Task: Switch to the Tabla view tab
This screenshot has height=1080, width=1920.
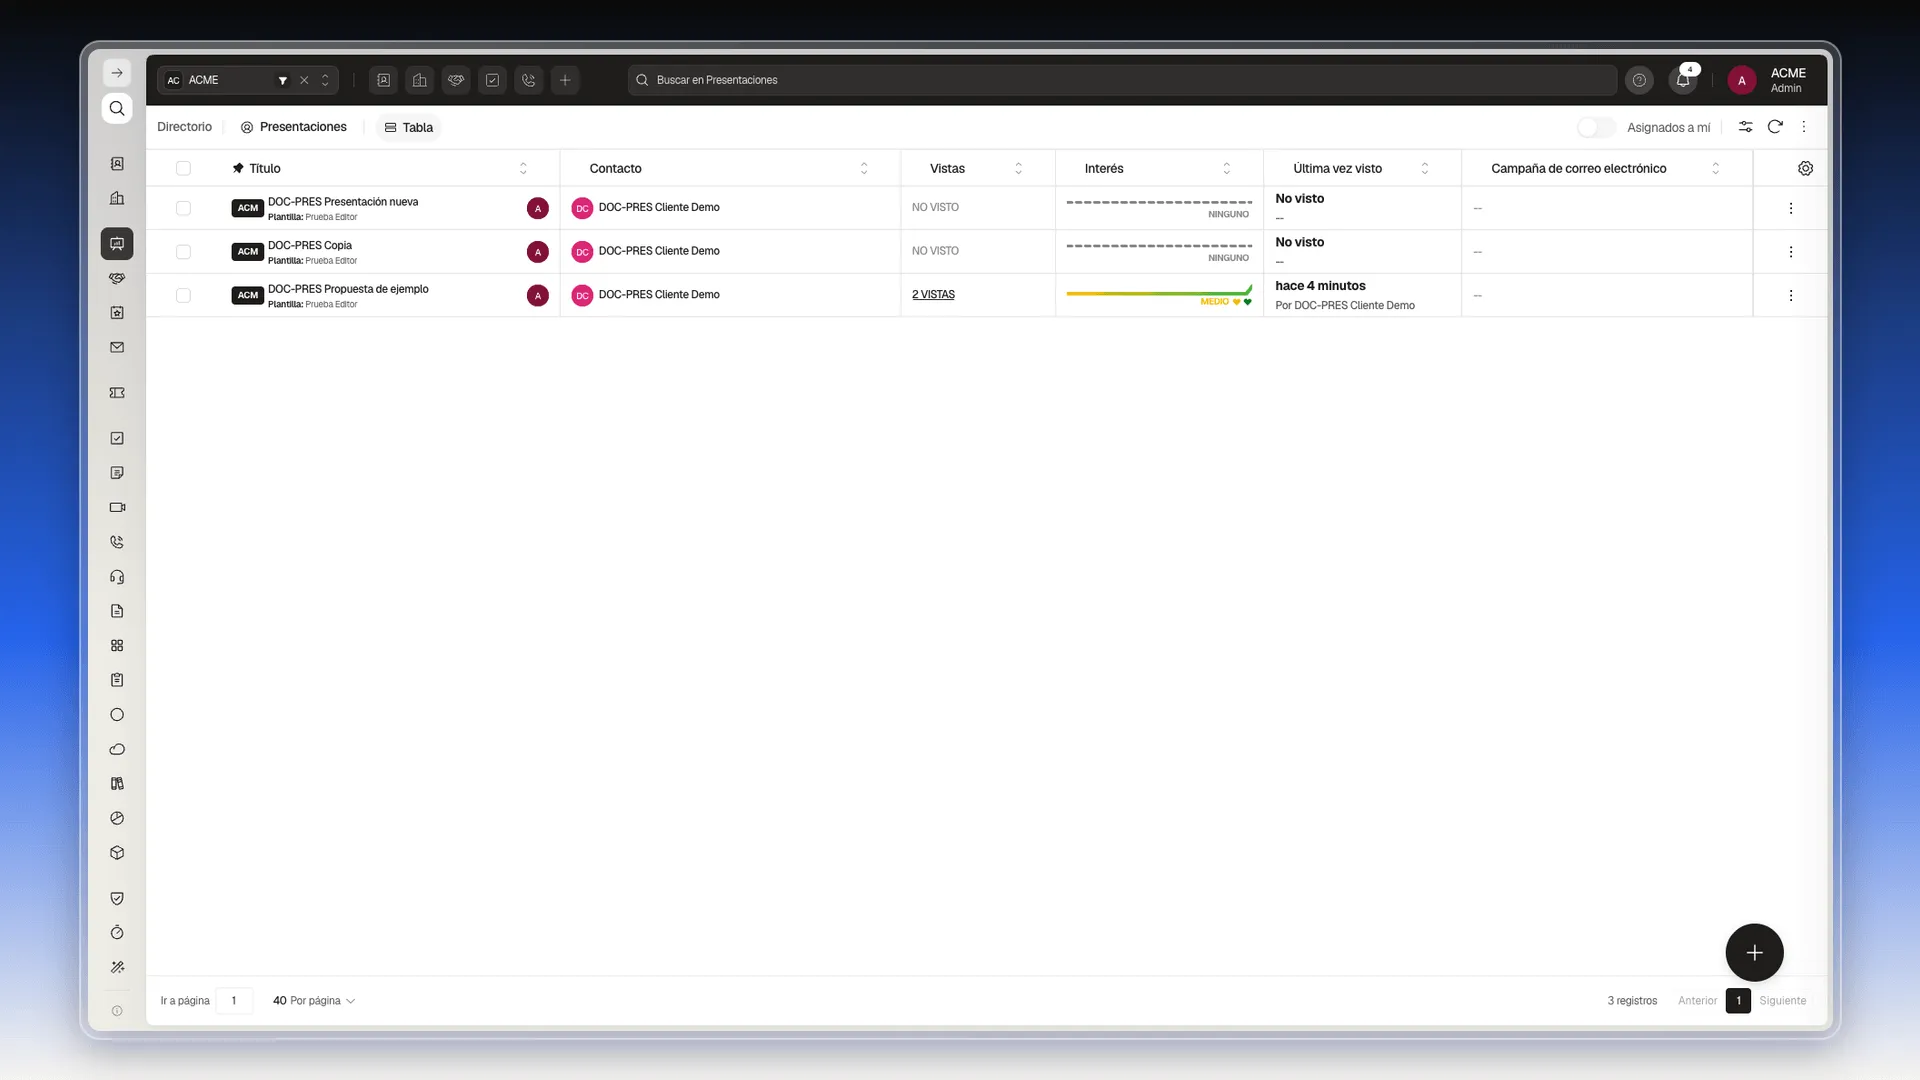Action: [409, 127]
